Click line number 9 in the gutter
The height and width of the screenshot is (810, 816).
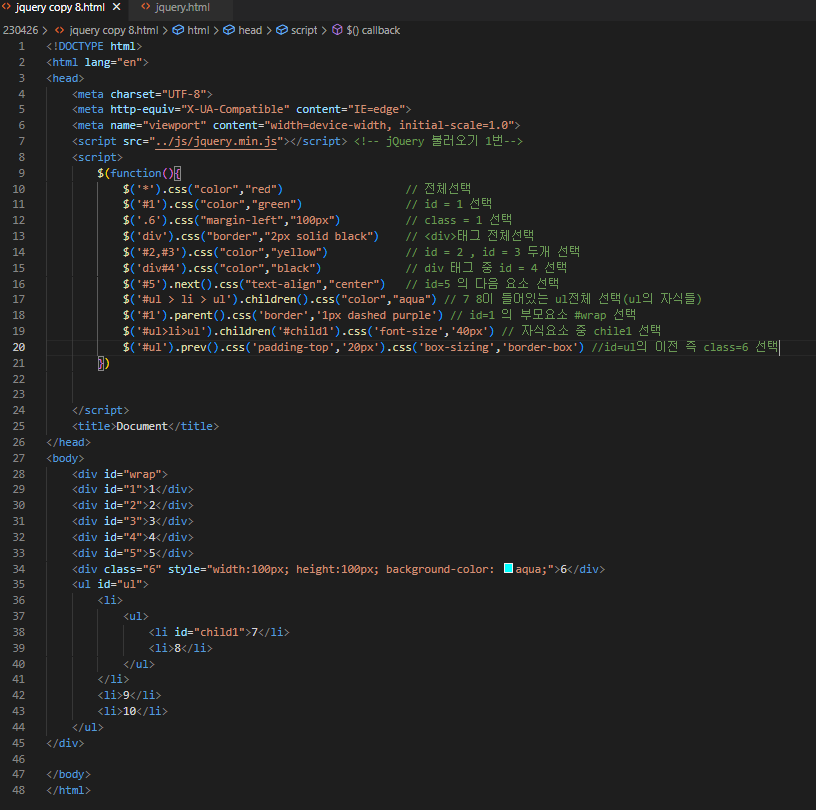coord(22,173)
